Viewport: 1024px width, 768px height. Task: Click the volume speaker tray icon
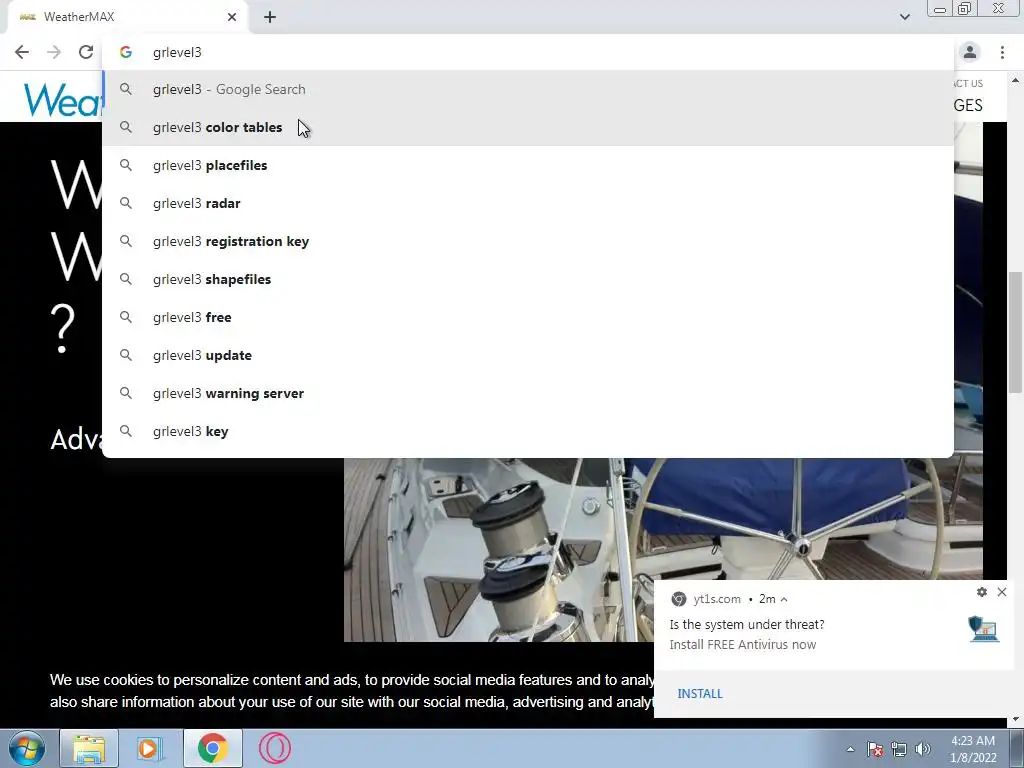(x=923, y=749)
